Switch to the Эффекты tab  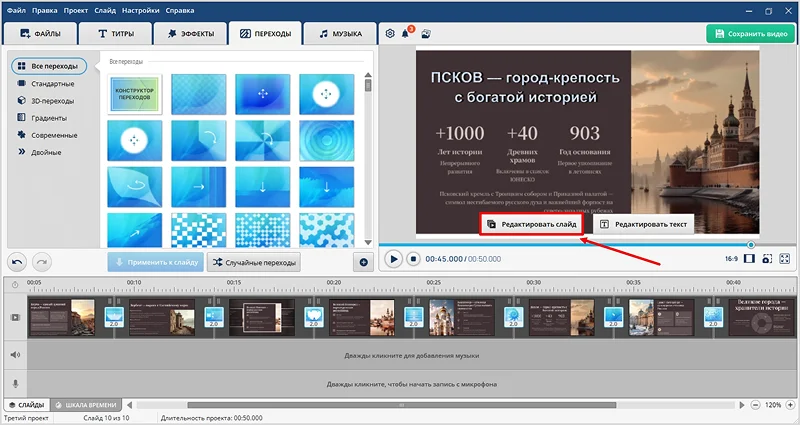click(191, 34)
